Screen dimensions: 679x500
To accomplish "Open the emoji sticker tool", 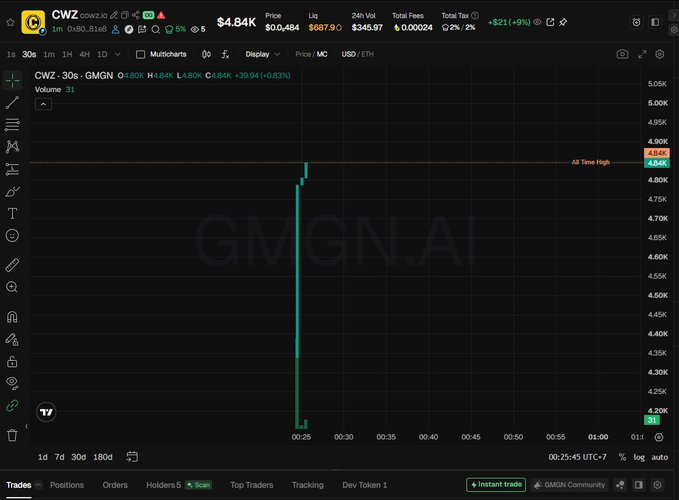I will pyautogui.click(x=12, y=235).
